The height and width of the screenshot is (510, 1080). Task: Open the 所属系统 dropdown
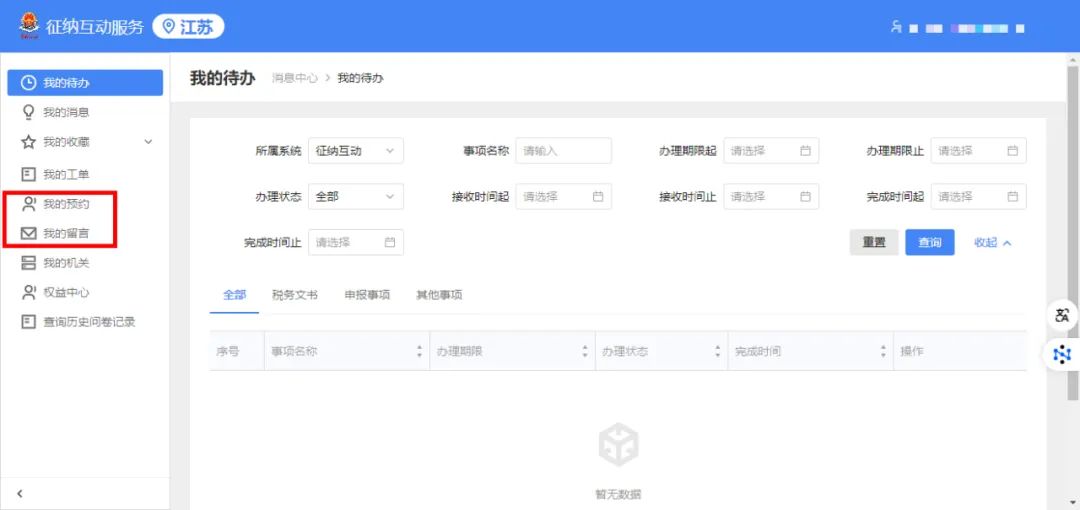pyautogui.click(x=355, y=151)
